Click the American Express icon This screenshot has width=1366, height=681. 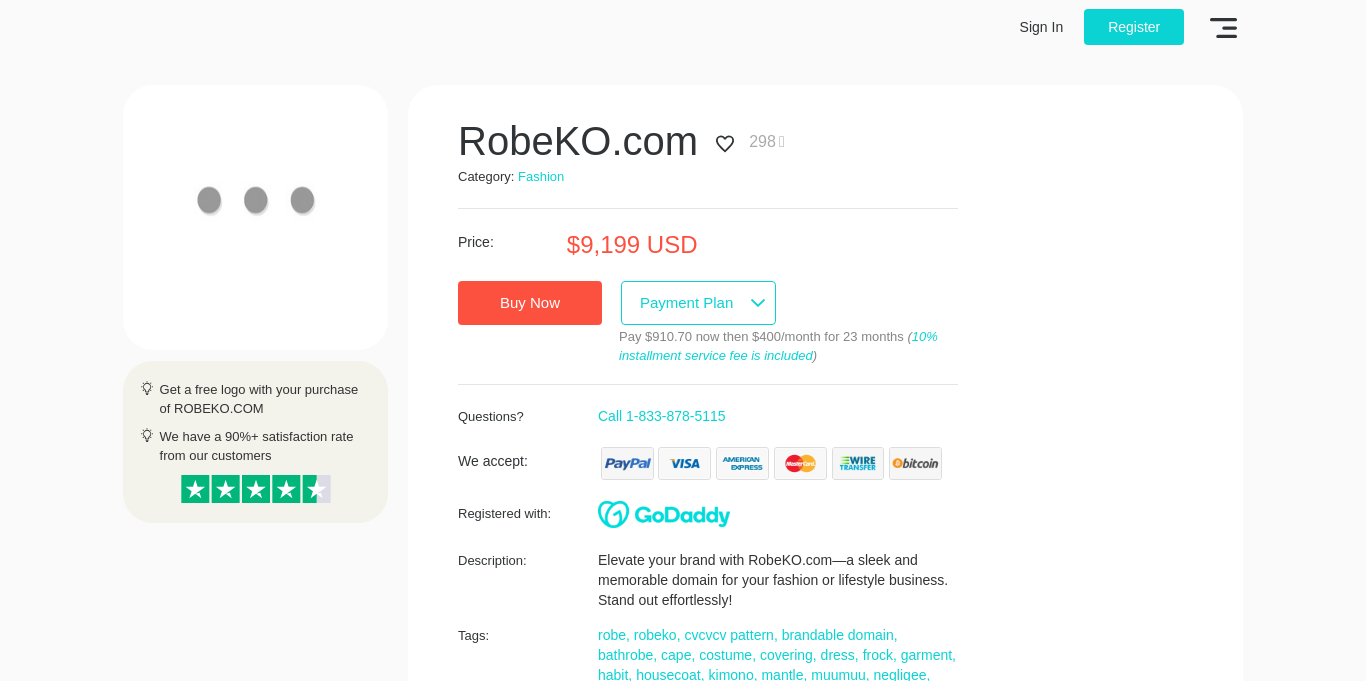point(742,464)
